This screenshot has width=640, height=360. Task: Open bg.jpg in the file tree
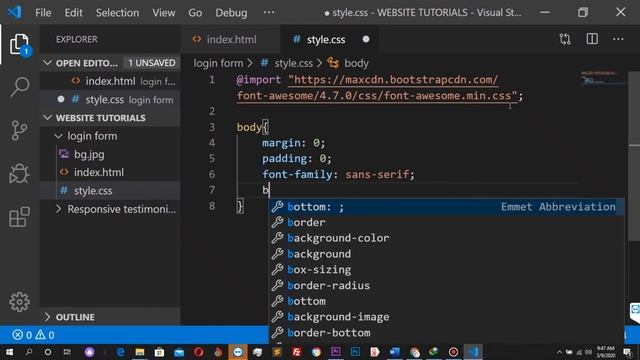(x=110, y=154)
